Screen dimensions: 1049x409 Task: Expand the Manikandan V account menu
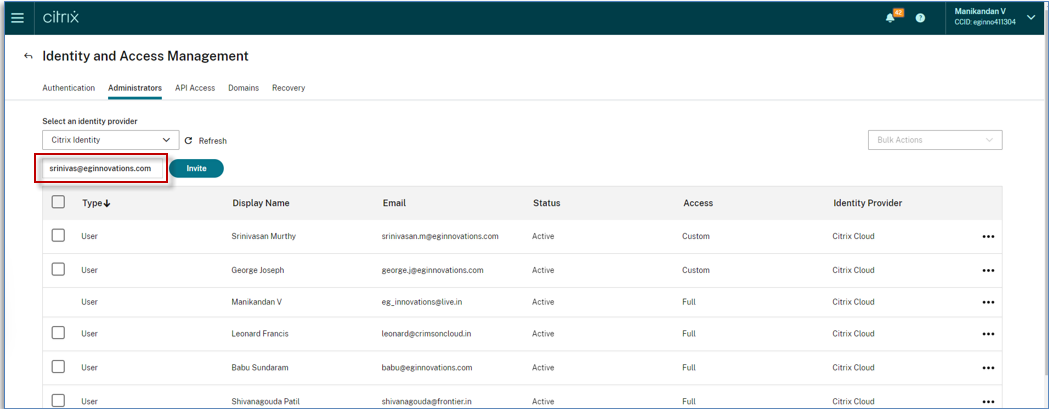(x=1030, y=17)
